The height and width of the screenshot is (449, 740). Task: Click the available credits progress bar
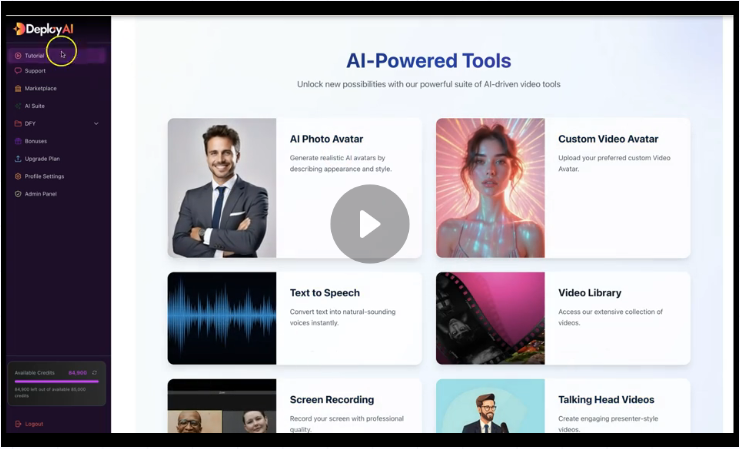56,382
